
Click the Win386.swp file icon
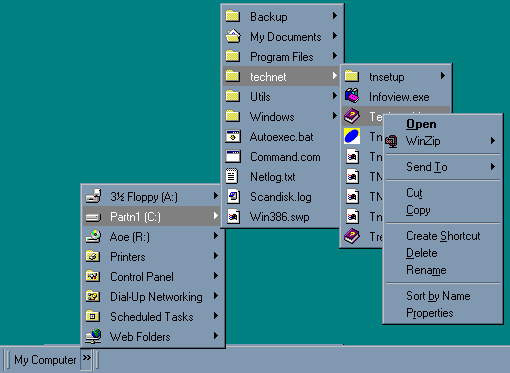[233, 217]
